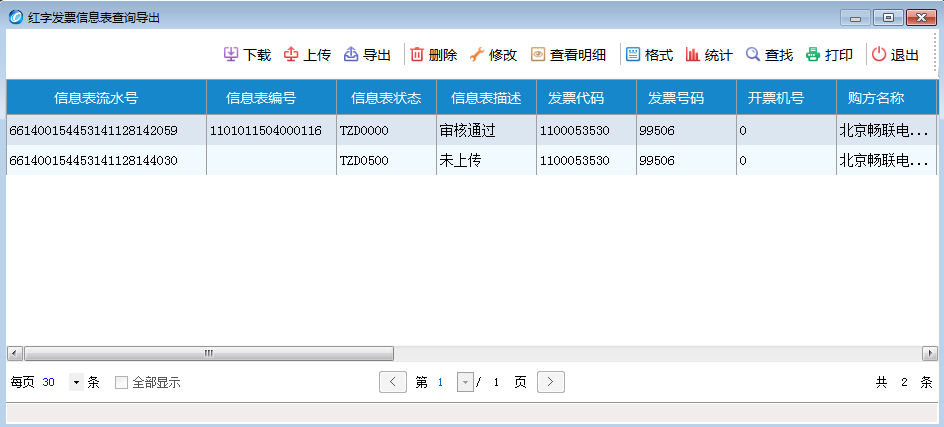Click the 格式 format icon
This screenshot has width=944, height=427.
pyautogui.click(x=633, y=55)
